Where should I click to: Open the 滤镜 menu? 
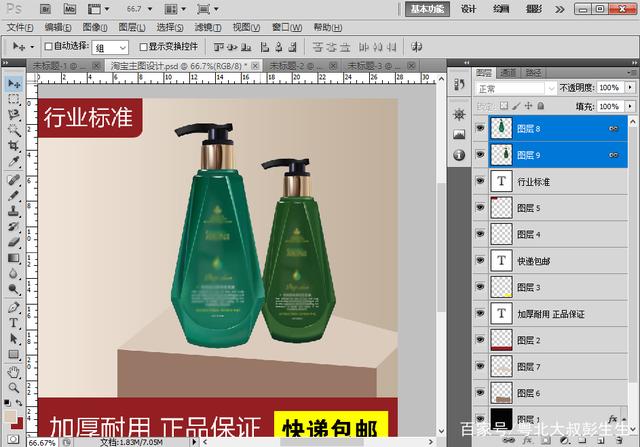[208, 27]
